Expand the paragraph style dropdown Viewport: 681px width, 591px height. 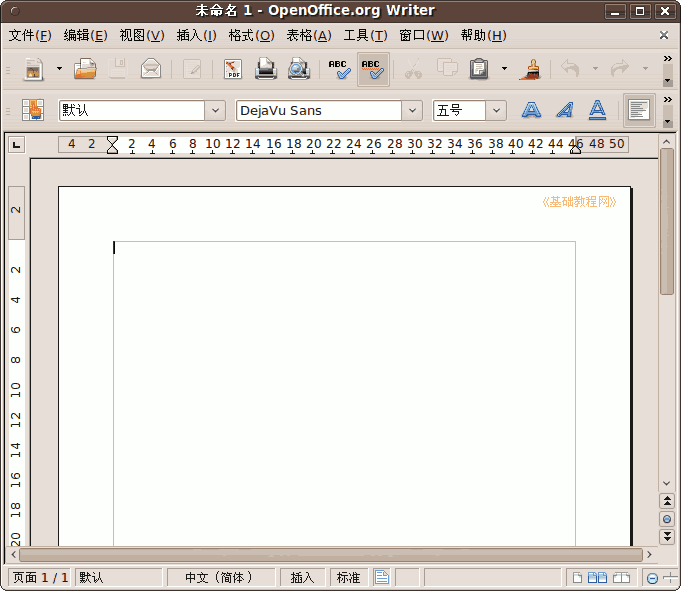coord(215,110)
